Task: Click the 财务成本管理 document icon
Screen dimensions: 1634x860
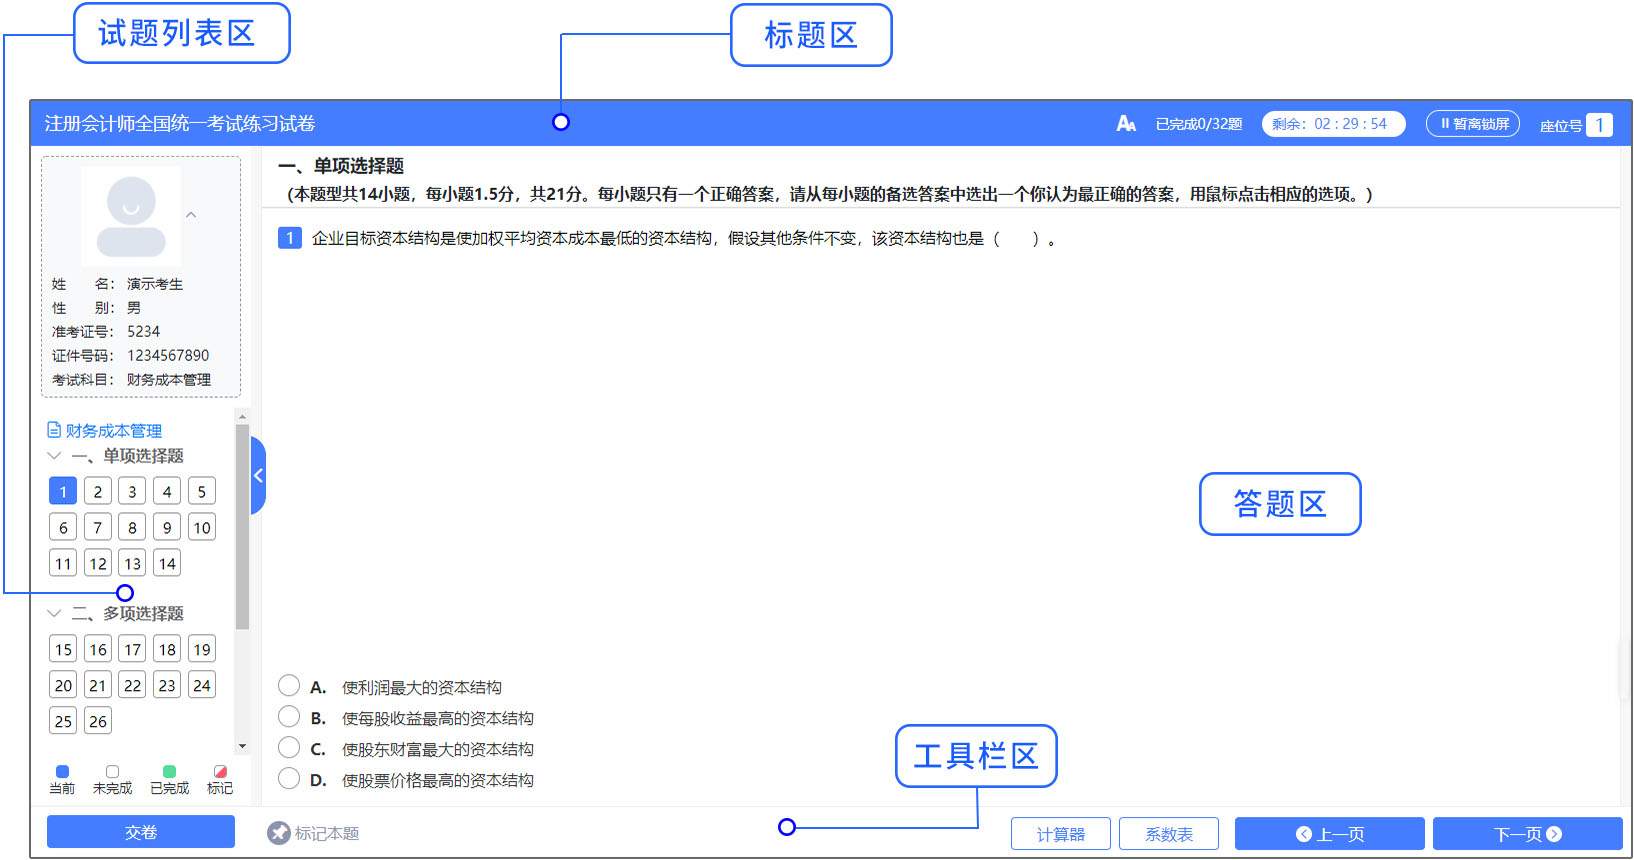Action: tap(54, 430)
